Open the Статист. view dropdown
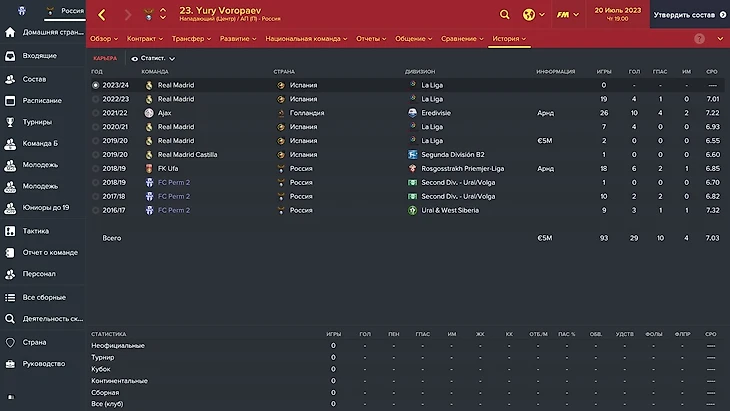 point(153,59)
